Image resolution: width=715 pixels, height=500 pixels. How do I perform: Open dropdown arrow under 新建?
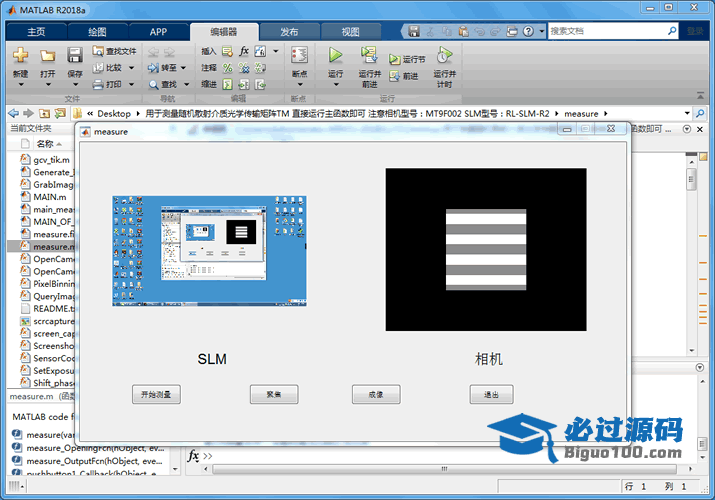(x=21, y=85)
